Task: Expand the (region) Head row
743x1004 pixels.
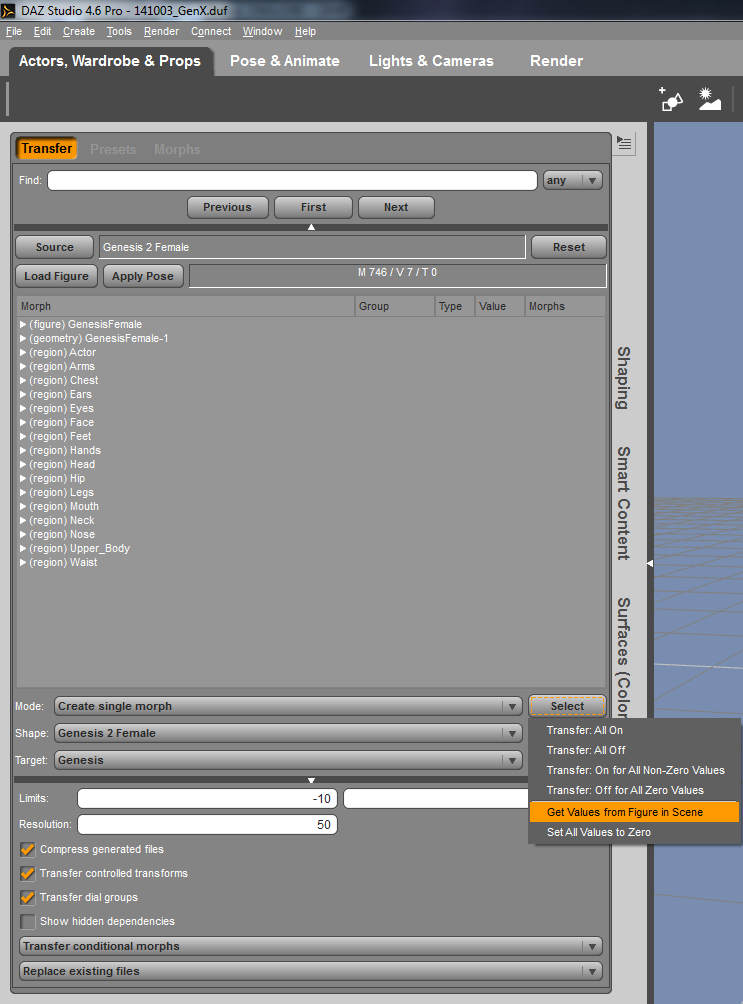Action: pos(23,465)
